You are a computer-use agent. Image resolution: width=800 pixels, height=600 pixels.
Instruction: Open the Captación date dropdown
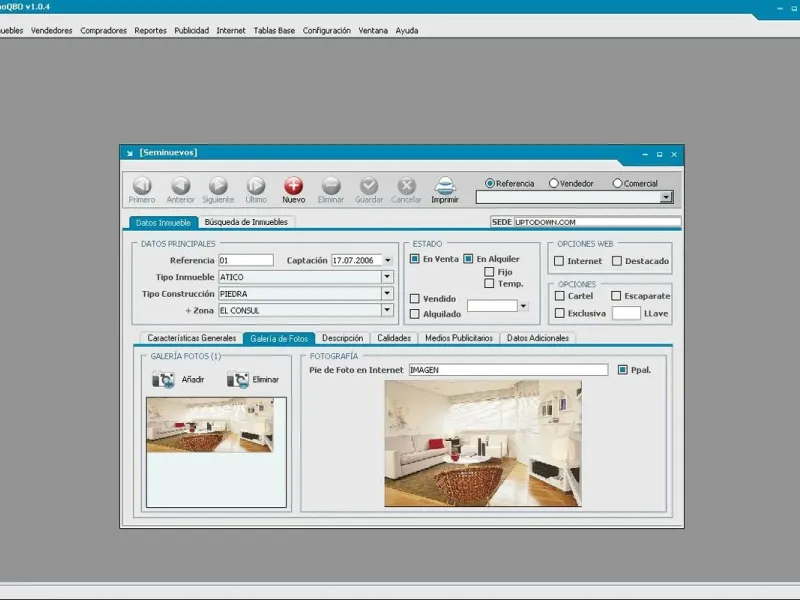tap(388, 260)
